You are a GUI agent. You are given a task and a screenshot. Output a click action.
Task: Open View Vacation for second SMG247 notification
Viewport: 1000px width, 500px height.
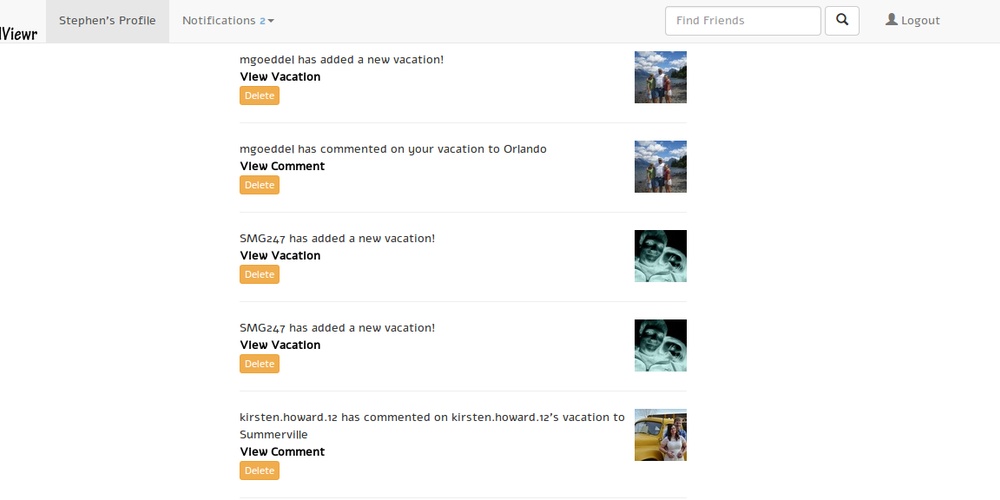coord(280,345)
